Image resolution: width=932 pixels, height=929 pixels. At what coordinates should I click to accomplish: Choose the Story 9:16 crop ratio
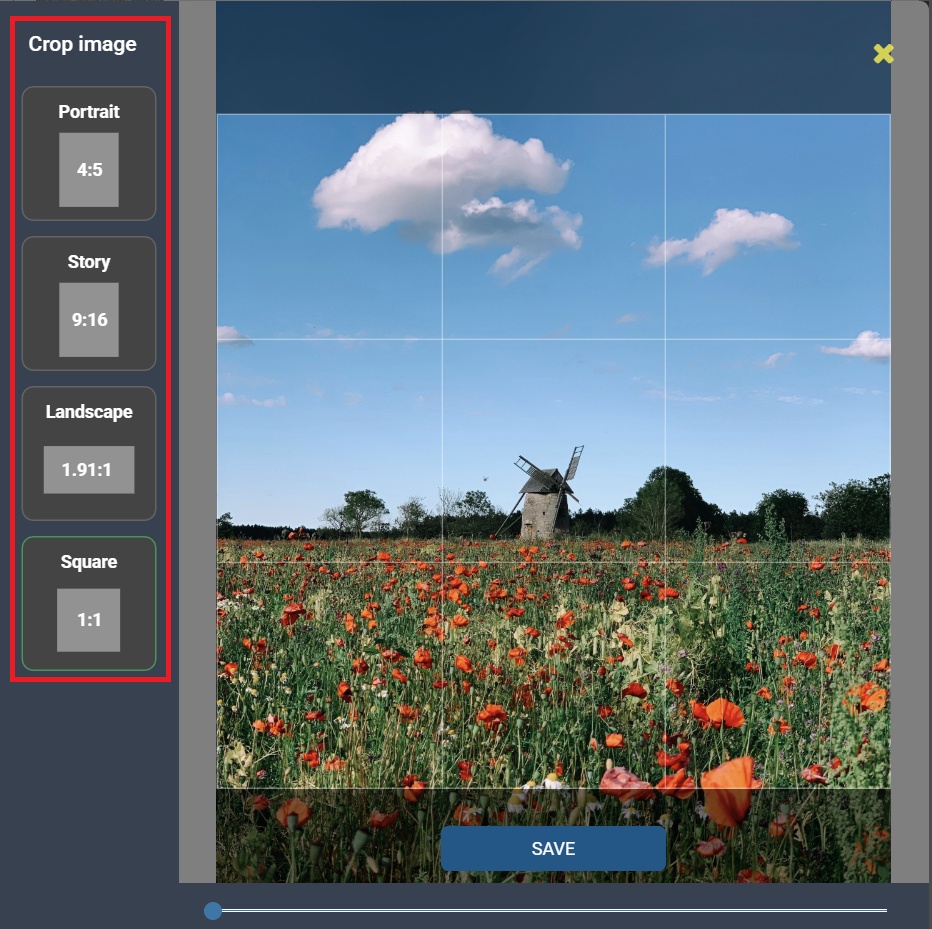tap(89, 303)
